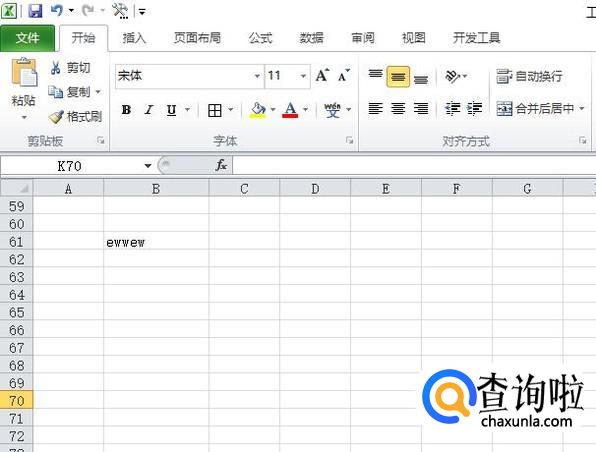Open the font size dropdown showing 11
Image resolution: width=596 pixels, height=452 pixels.
pyautogui.click(x=303, y=76)
